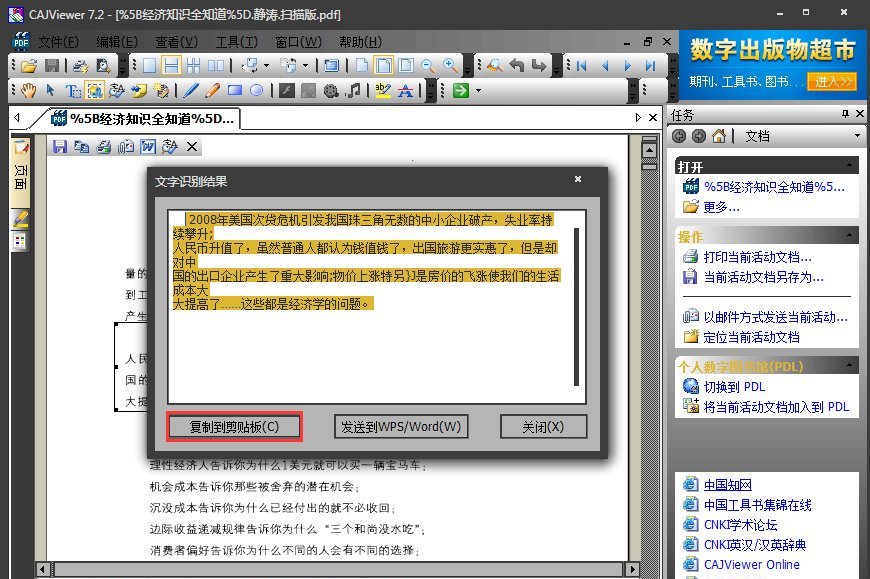Click the 进入>> banner button
This screenshot has height=579, width=870.
[832, 82]
